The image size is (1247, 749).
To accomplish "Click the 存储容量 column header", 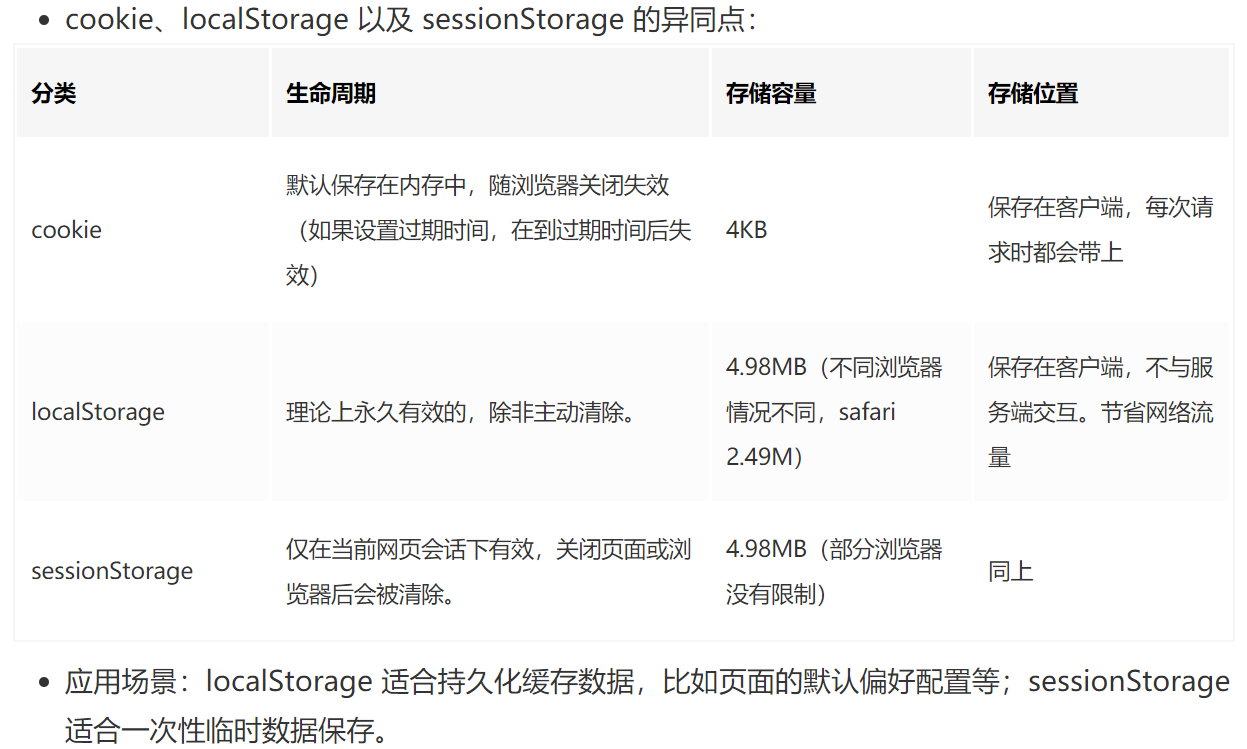I will pos(771,94).
